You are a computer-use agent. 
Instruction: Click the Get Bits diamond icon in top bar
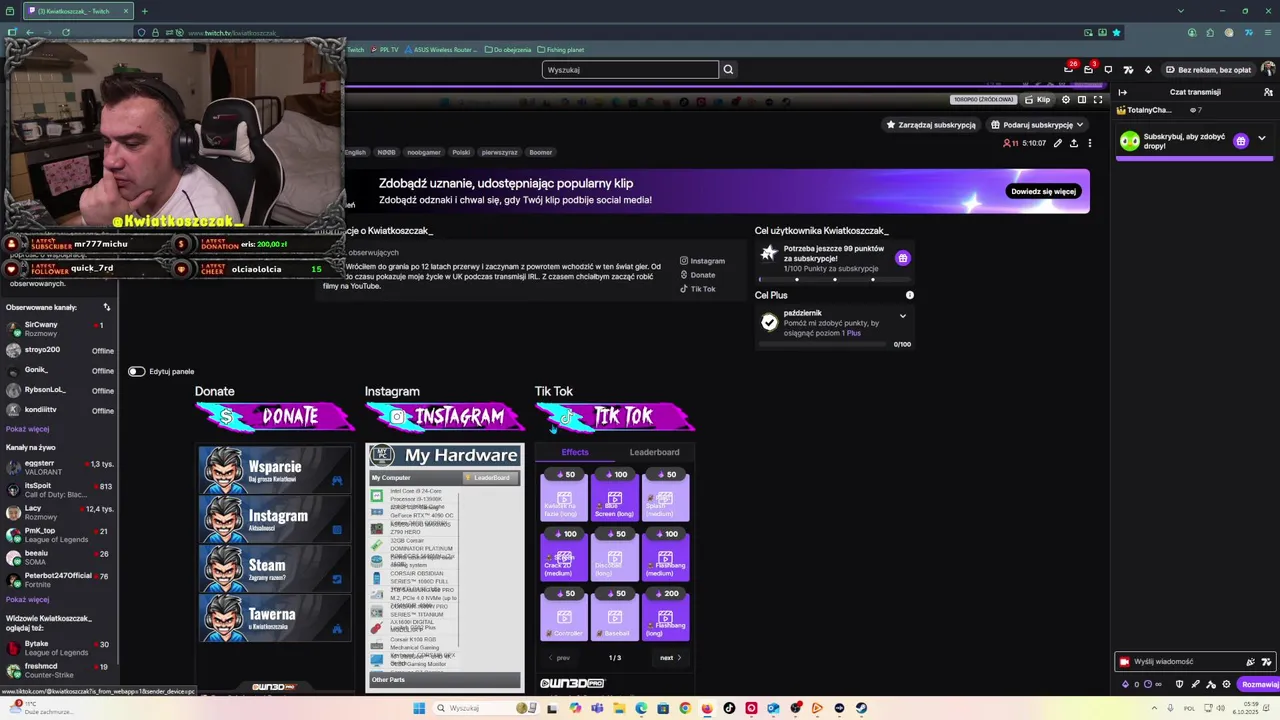click(x=1148, y=70)
